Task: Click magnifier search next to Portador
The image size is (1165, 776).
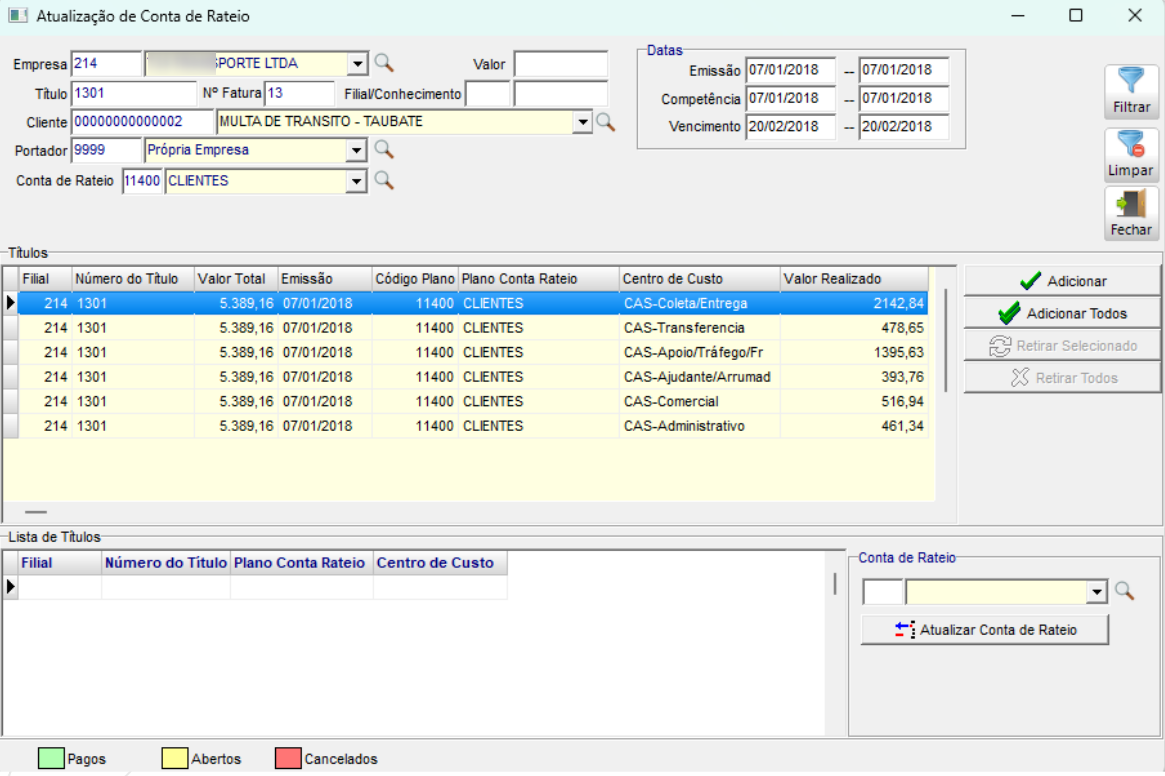Action: pyautogui.click(x=384, y=150)
